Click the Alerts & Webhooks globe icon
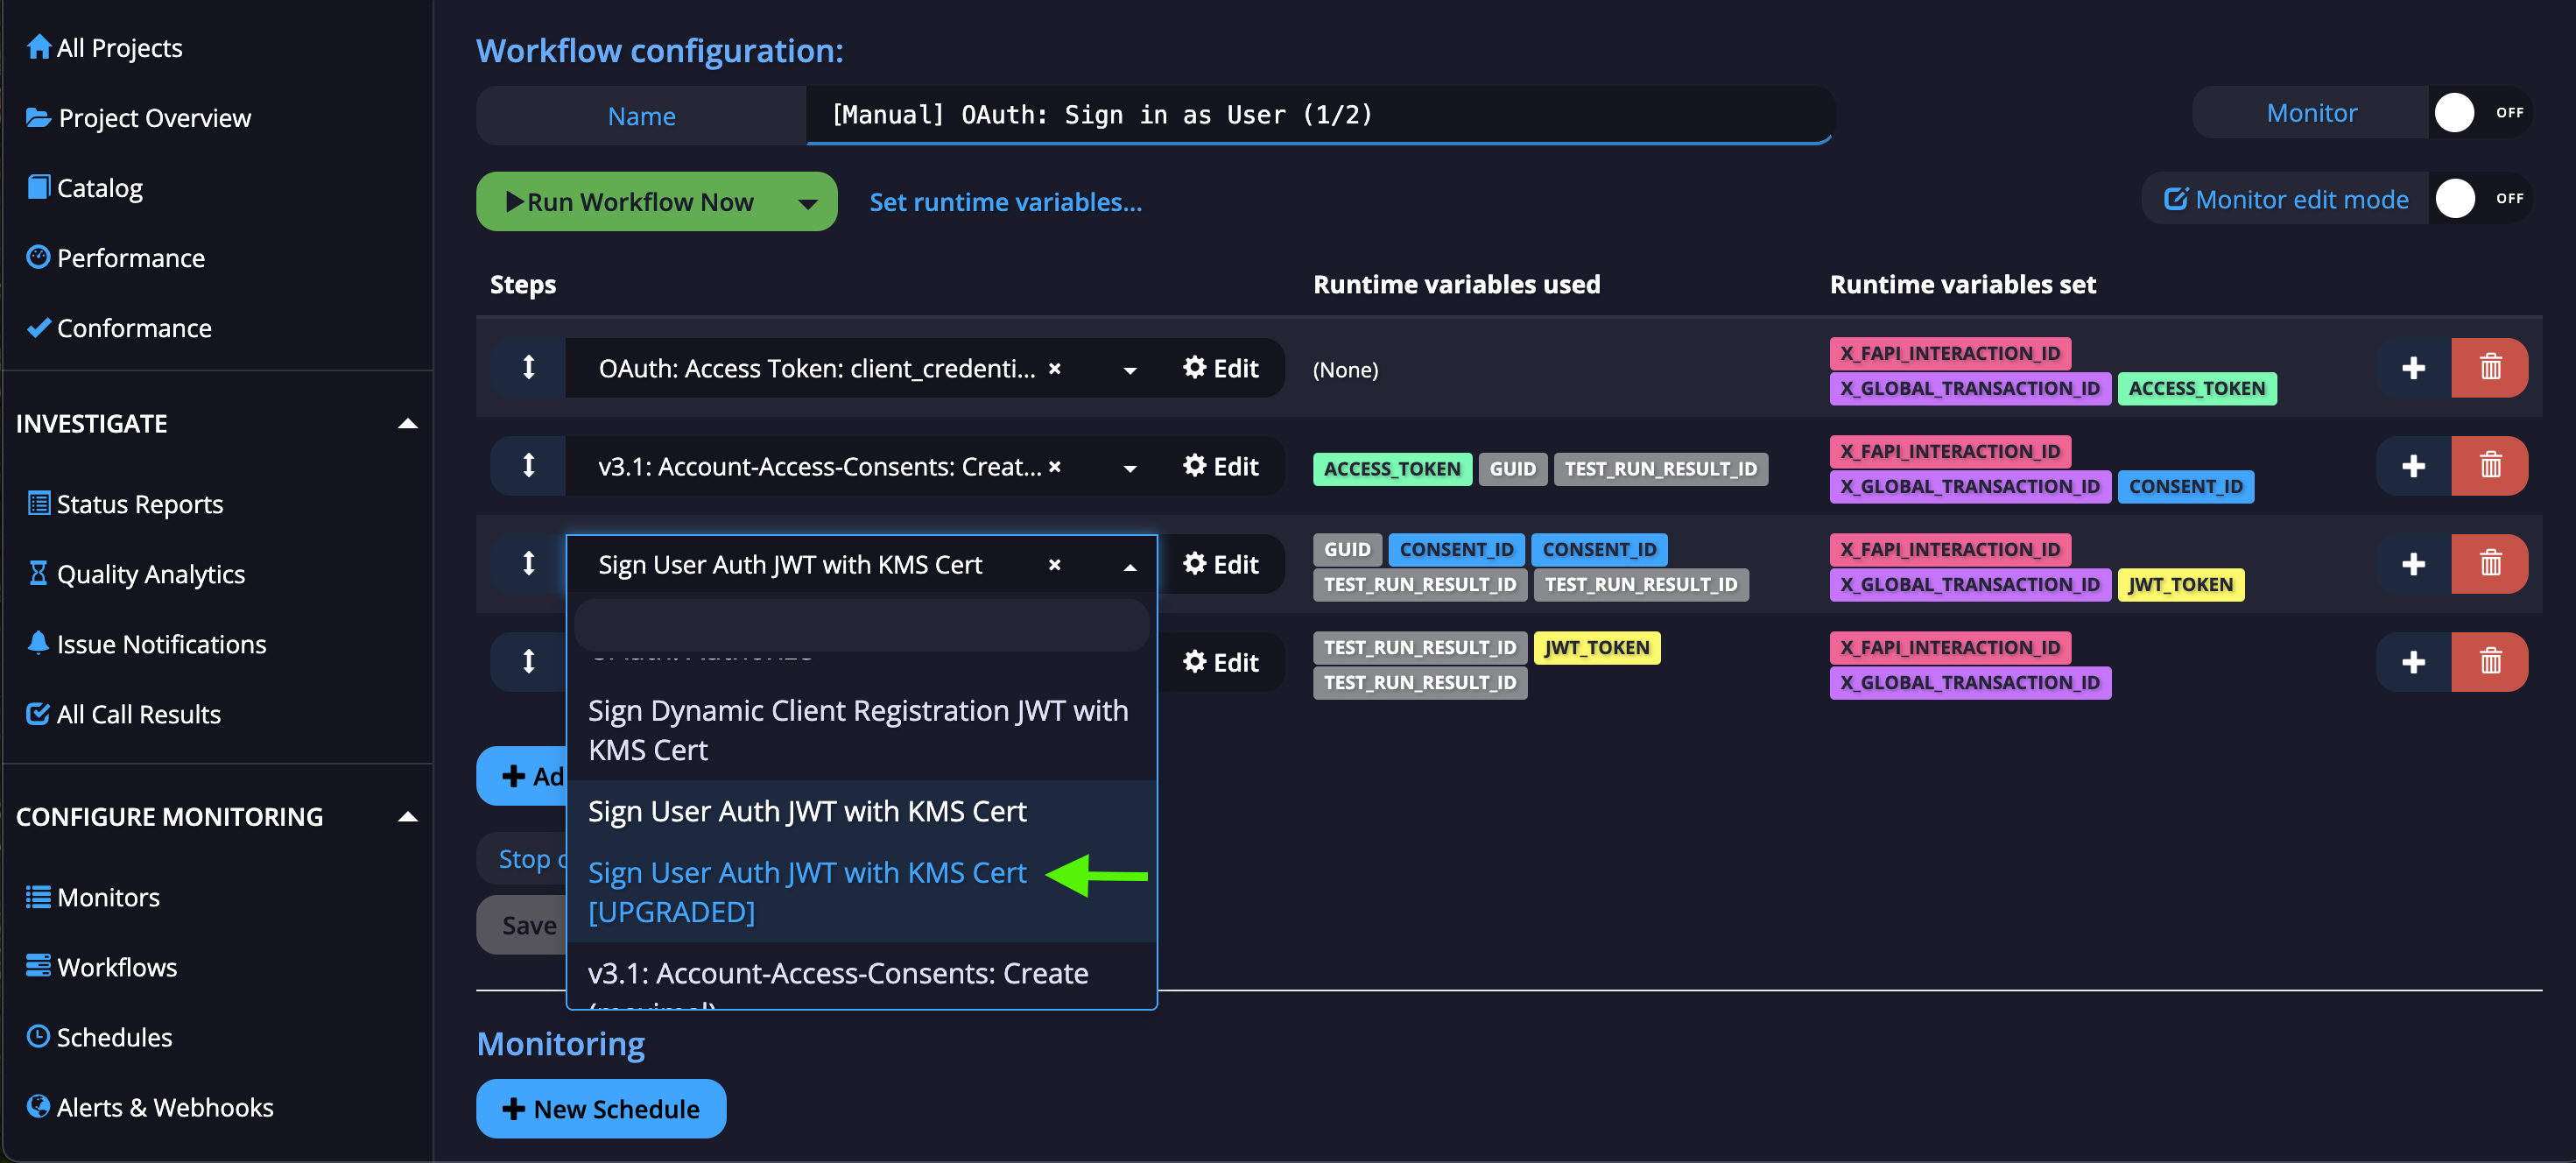Screen dimensions: 2576x1163 [38, 1106]
